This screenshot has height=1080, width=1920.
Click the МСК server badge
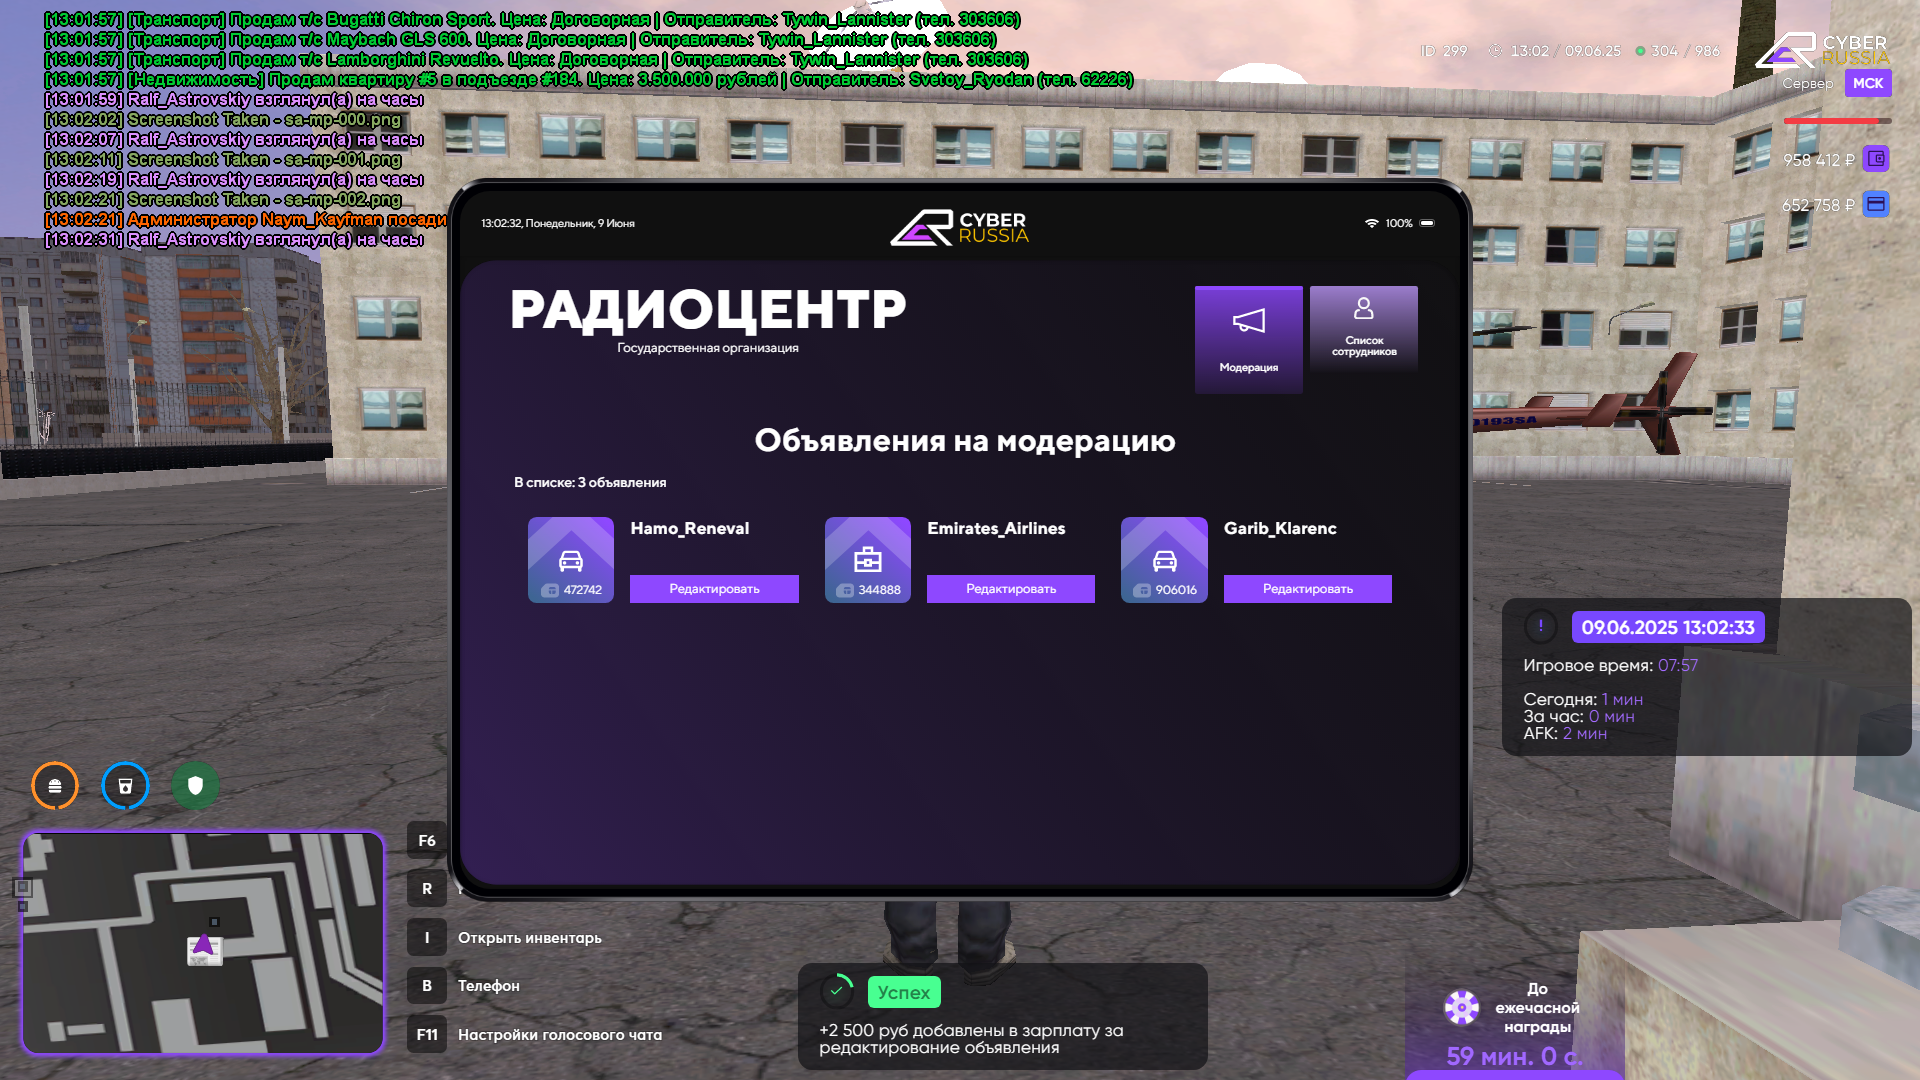click(x=1868, y=83)
